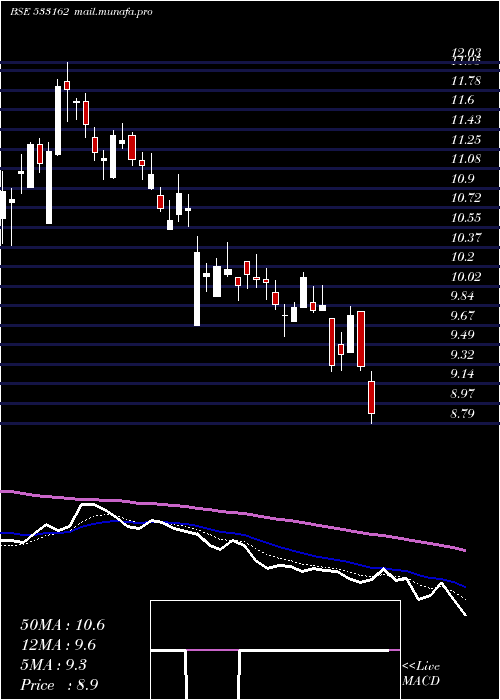Screen dimensions: 500x700
Task: Click the '50MA : 10.6' readout
Action: (x=62, y=625)
